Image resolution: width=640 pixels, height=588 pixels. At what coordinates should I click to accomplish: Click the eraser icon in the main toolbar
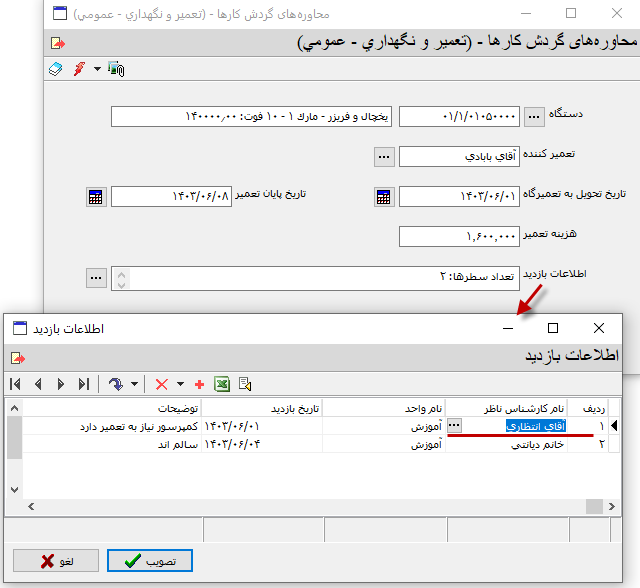point(57,69)
